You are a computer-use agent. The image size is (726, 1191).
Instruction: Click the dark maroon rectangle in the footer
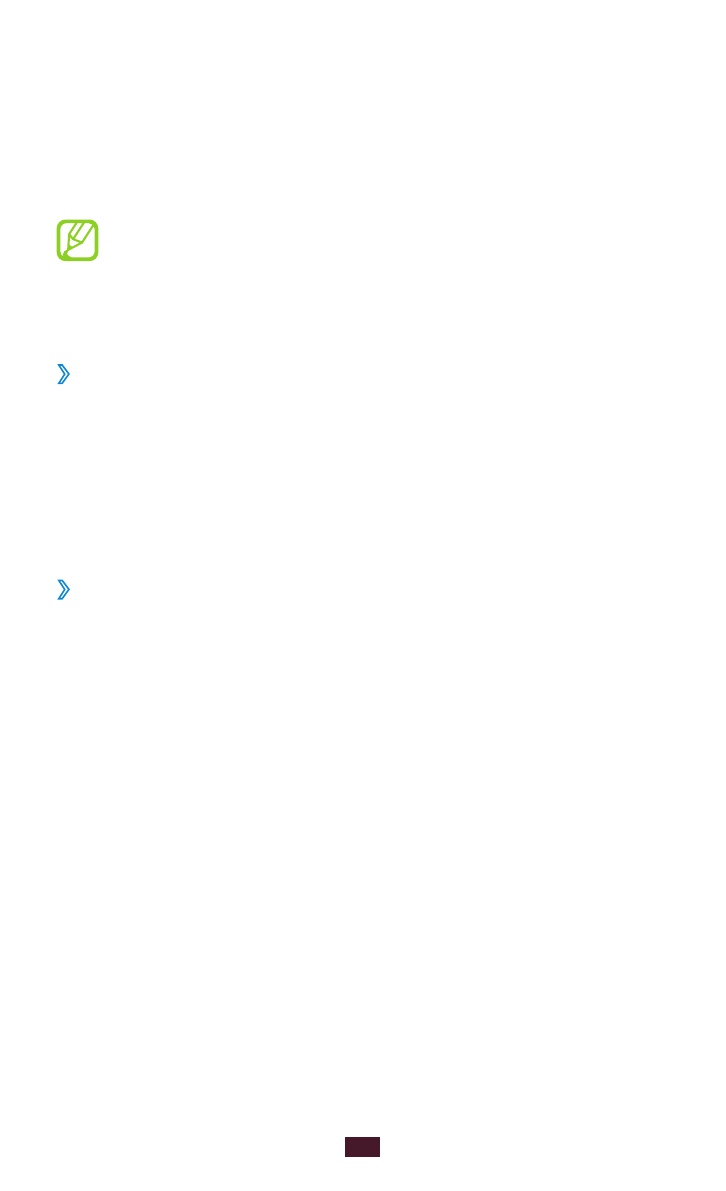(x=362, y=1147)
